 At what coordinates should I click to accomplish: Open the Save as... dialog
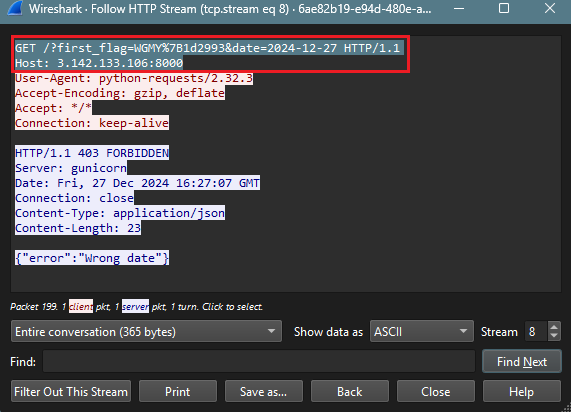264,391
